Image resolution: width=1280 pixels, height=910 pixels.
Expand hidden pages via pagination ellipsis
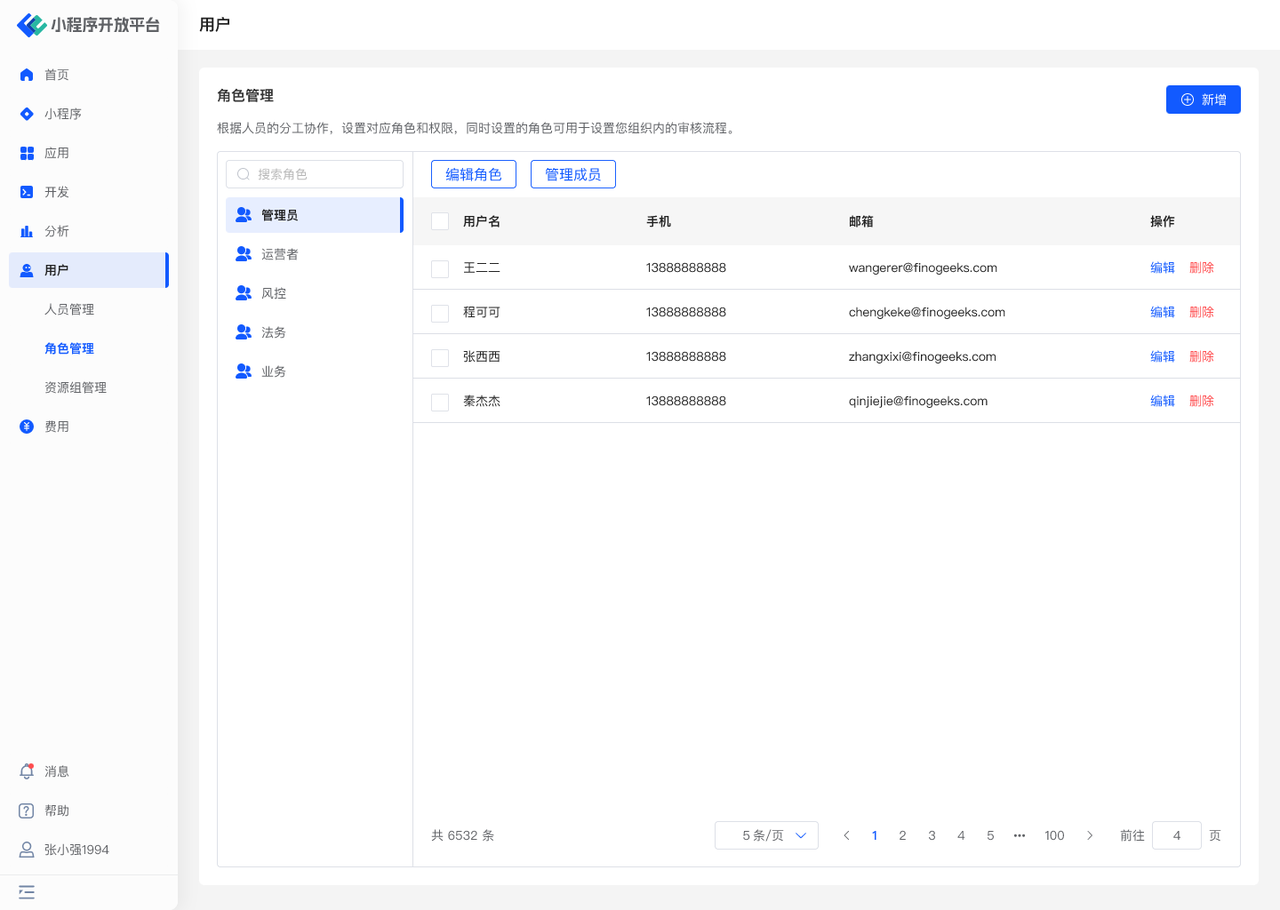1019,836
